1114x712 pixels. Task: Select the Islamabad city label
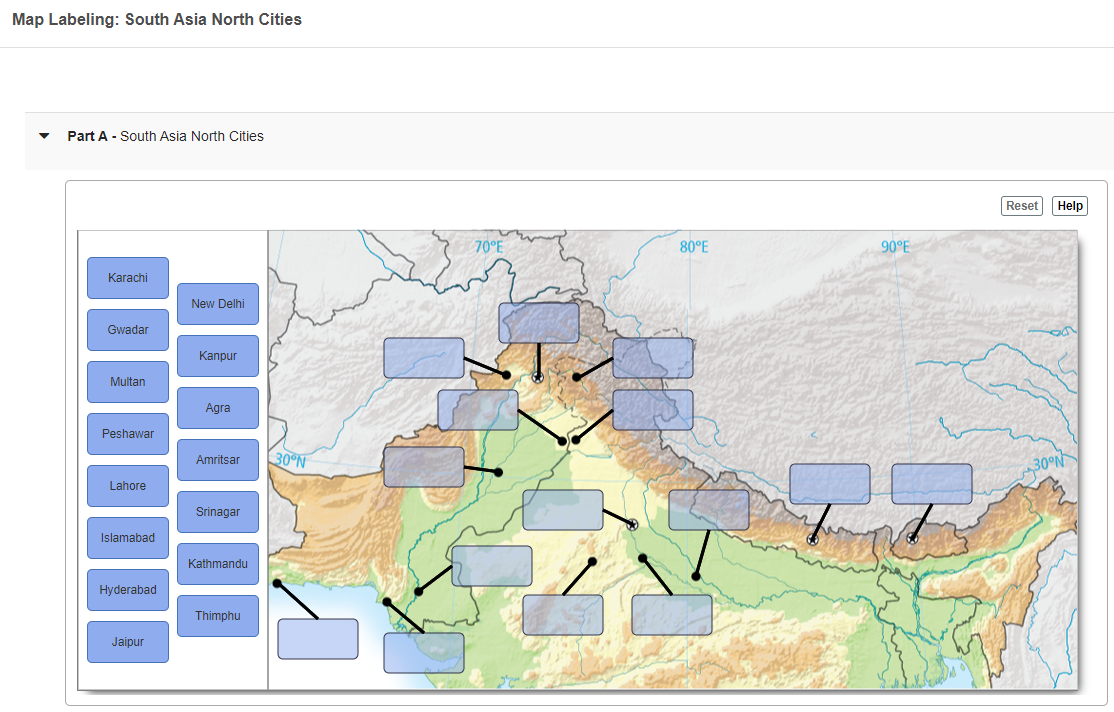point(127,537)
